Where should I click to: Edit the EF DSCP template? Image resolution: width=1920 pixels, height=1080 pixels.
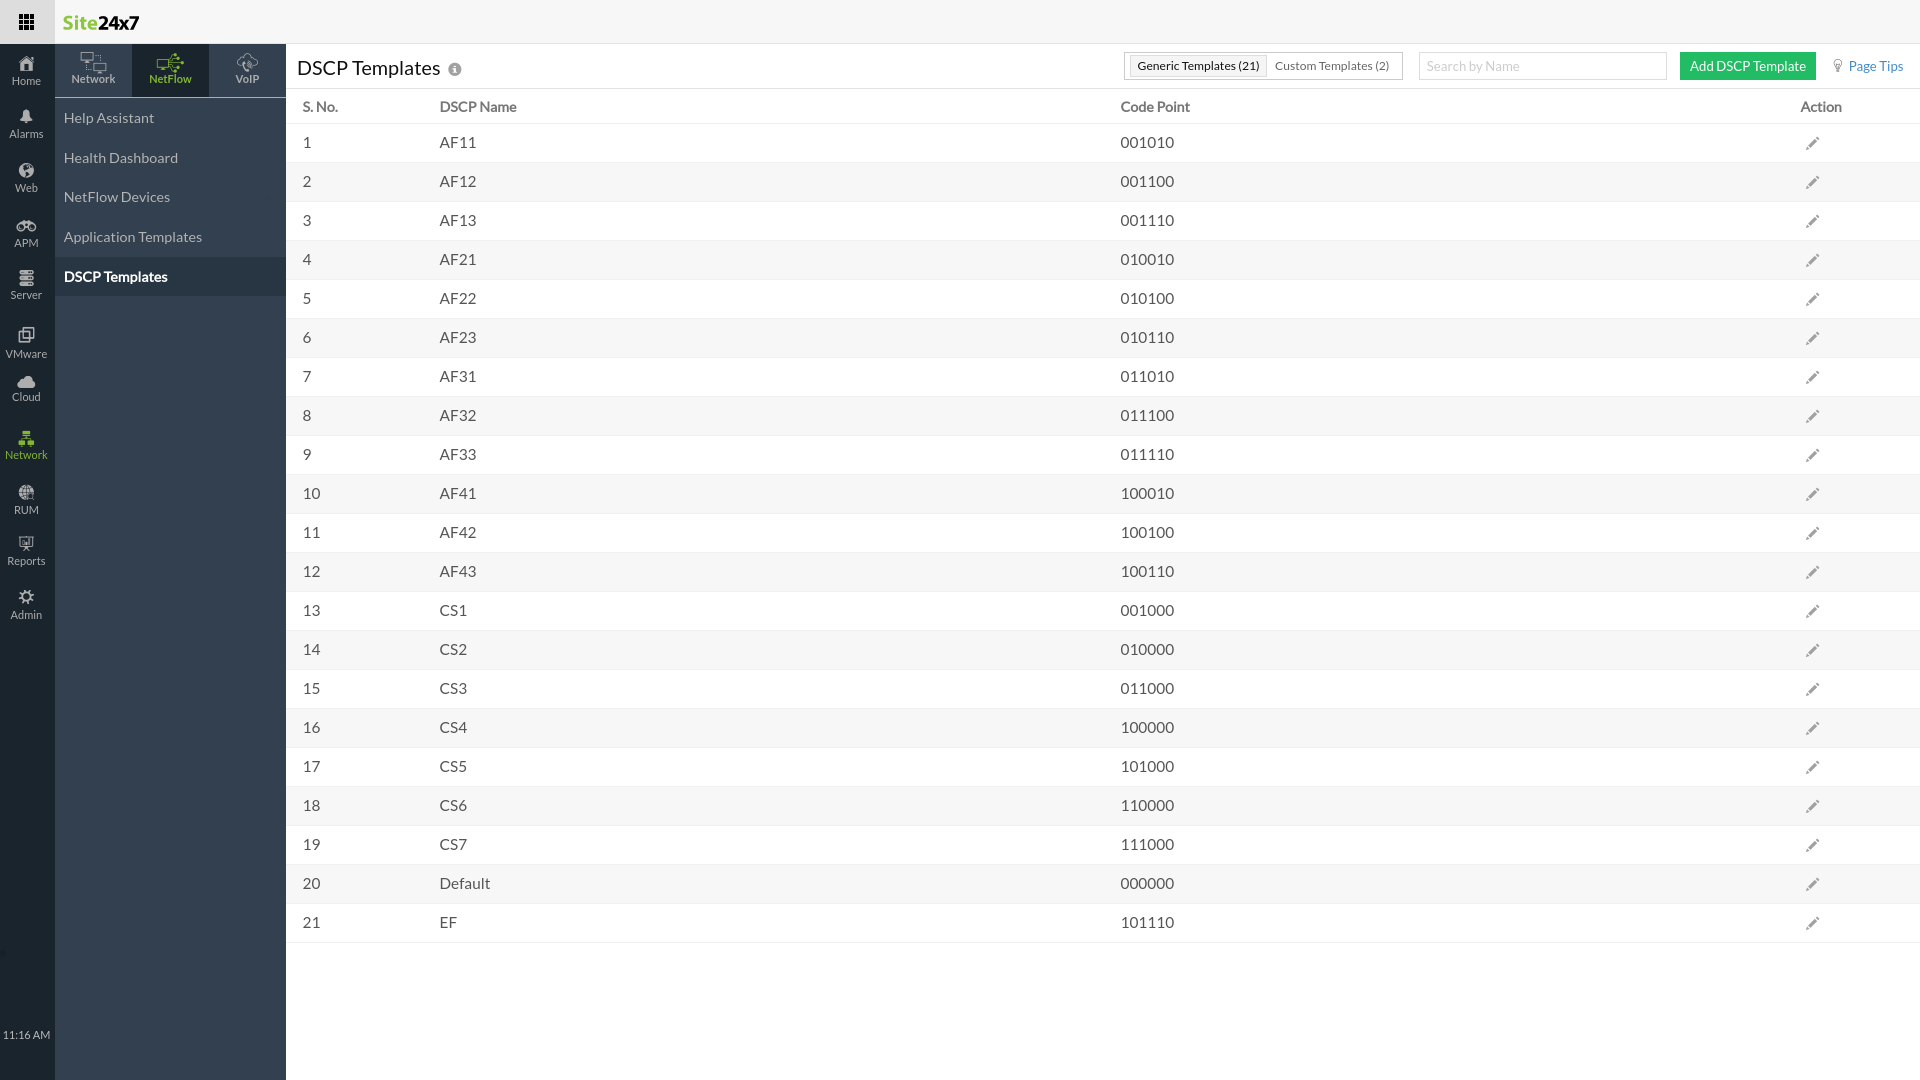point(1812,923)
